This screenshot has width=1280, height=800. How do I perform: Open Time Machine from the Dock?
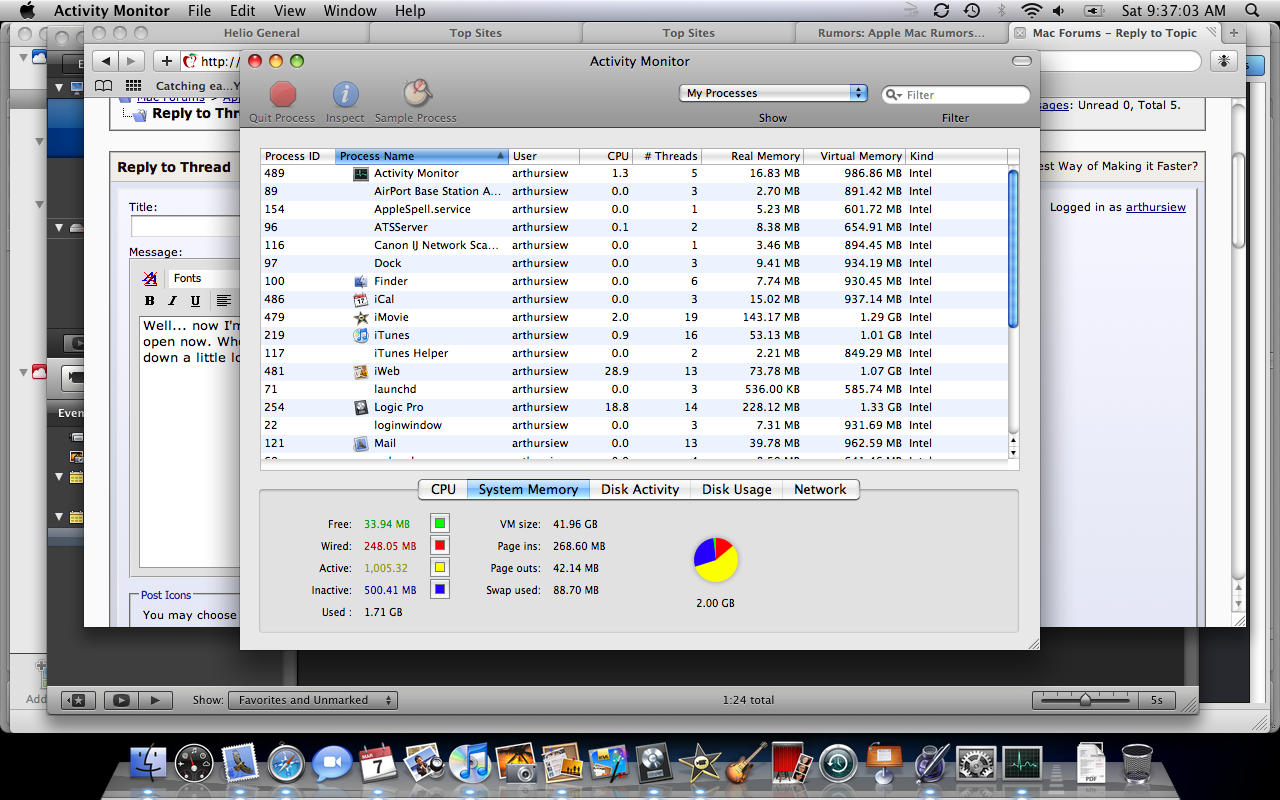click(x=838, y=764)
